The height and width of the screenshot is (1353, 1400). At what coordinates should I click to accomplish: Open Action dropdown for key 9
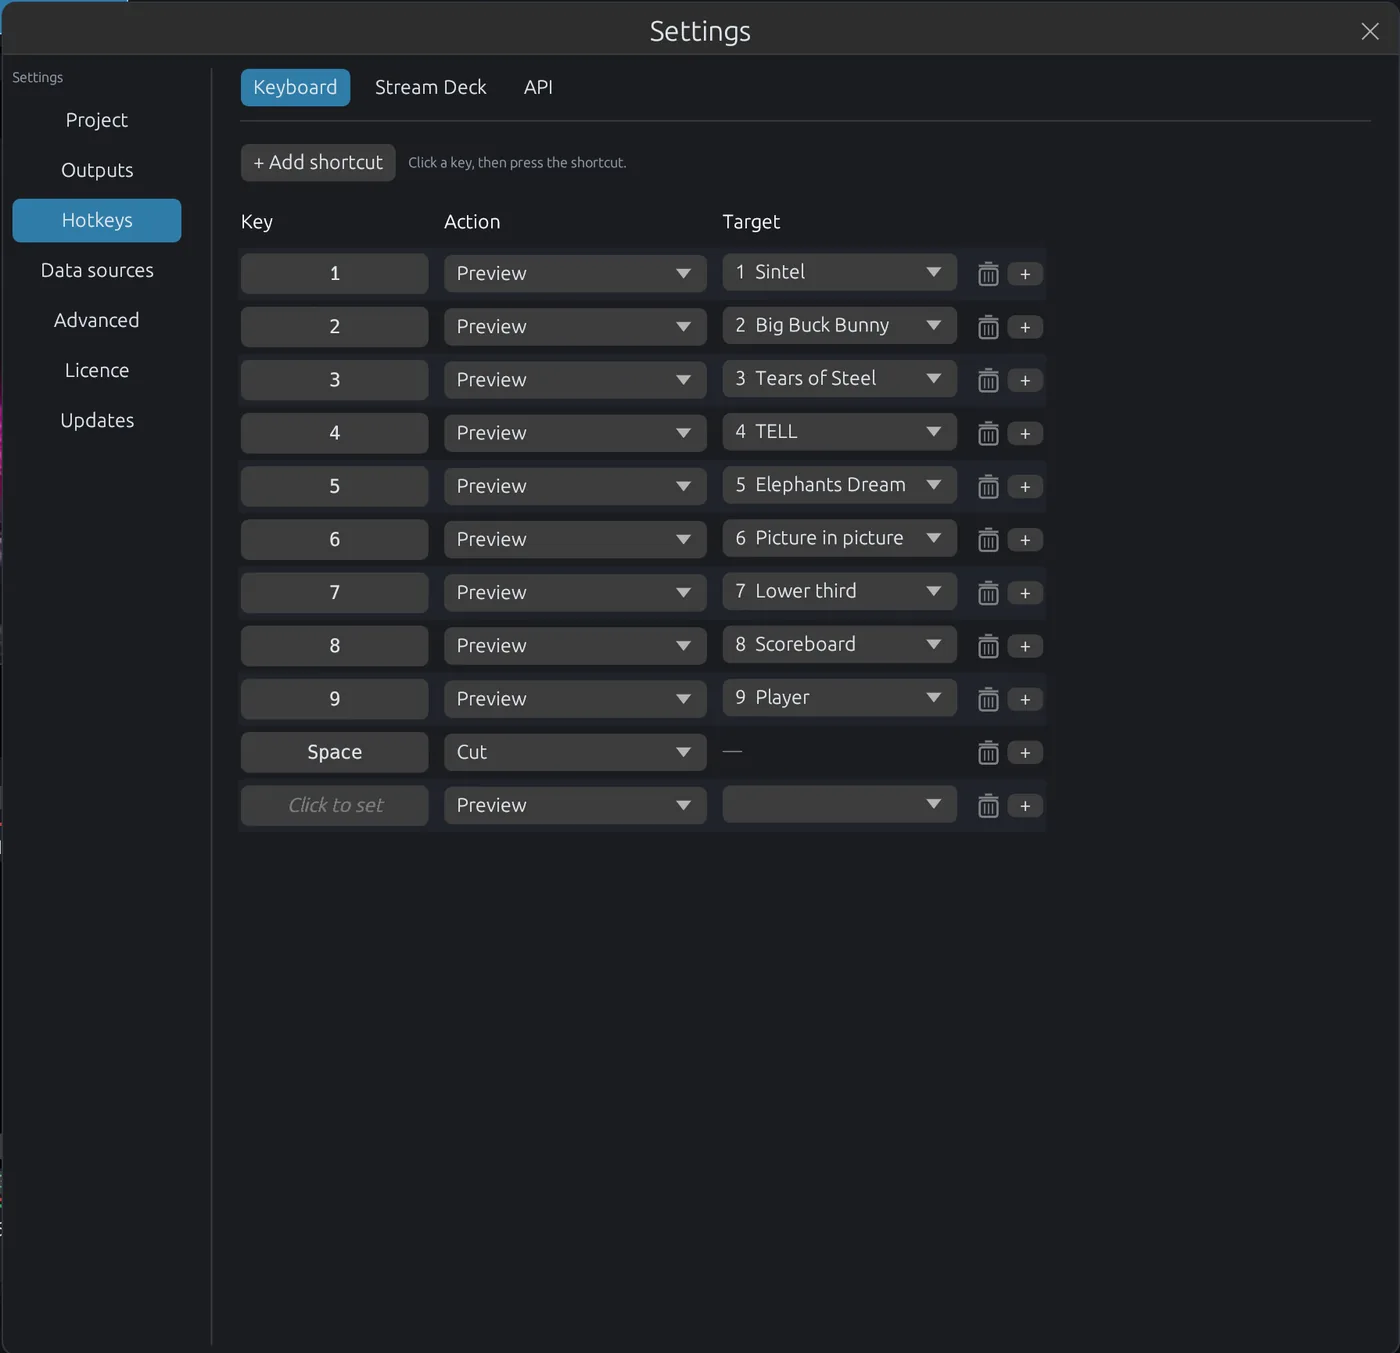click(575, 698)
